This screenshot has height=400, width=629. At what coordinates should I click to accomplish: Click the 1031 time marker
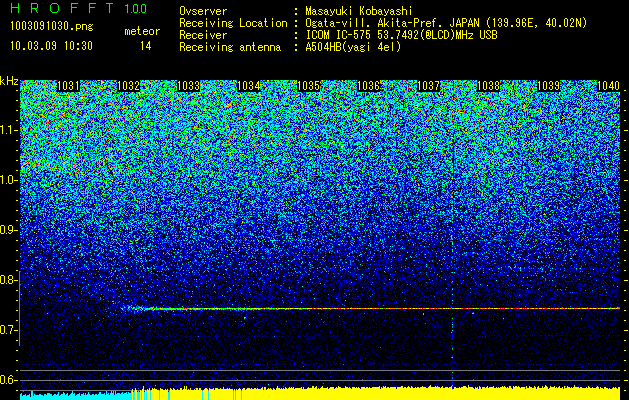tap(69, 86)
